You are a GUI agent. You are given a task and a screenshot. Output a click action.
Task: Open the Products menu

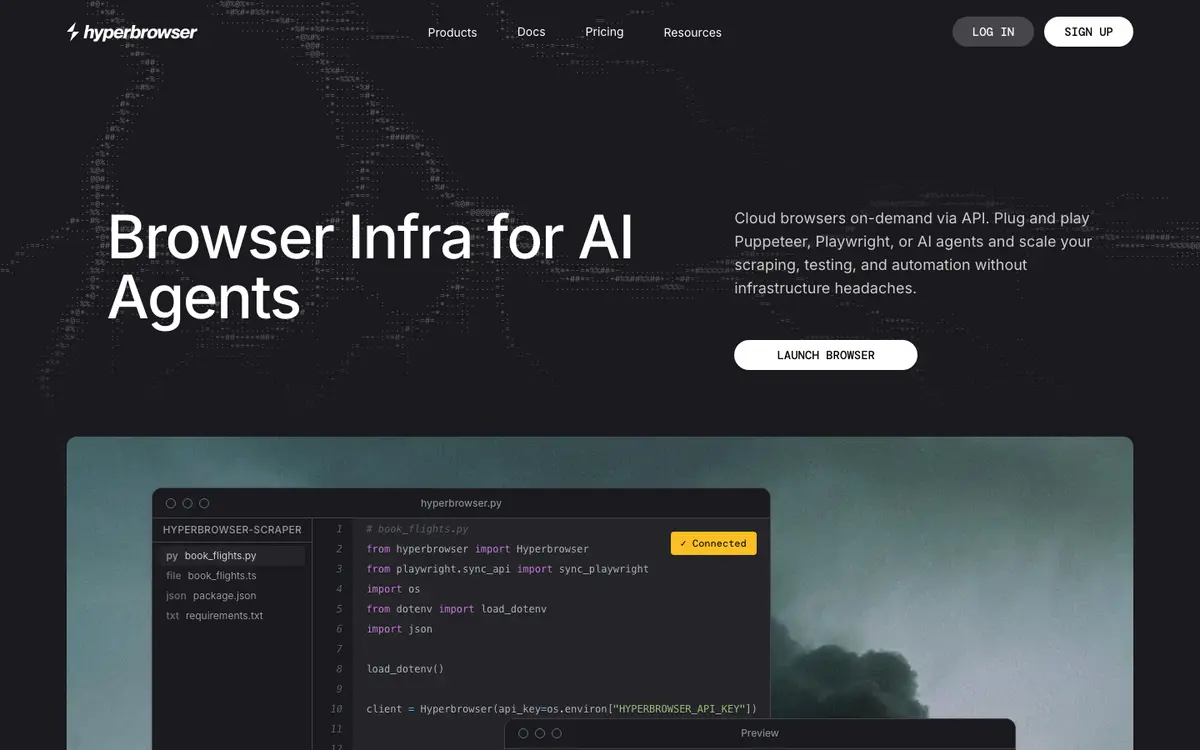tap(452, 32)
